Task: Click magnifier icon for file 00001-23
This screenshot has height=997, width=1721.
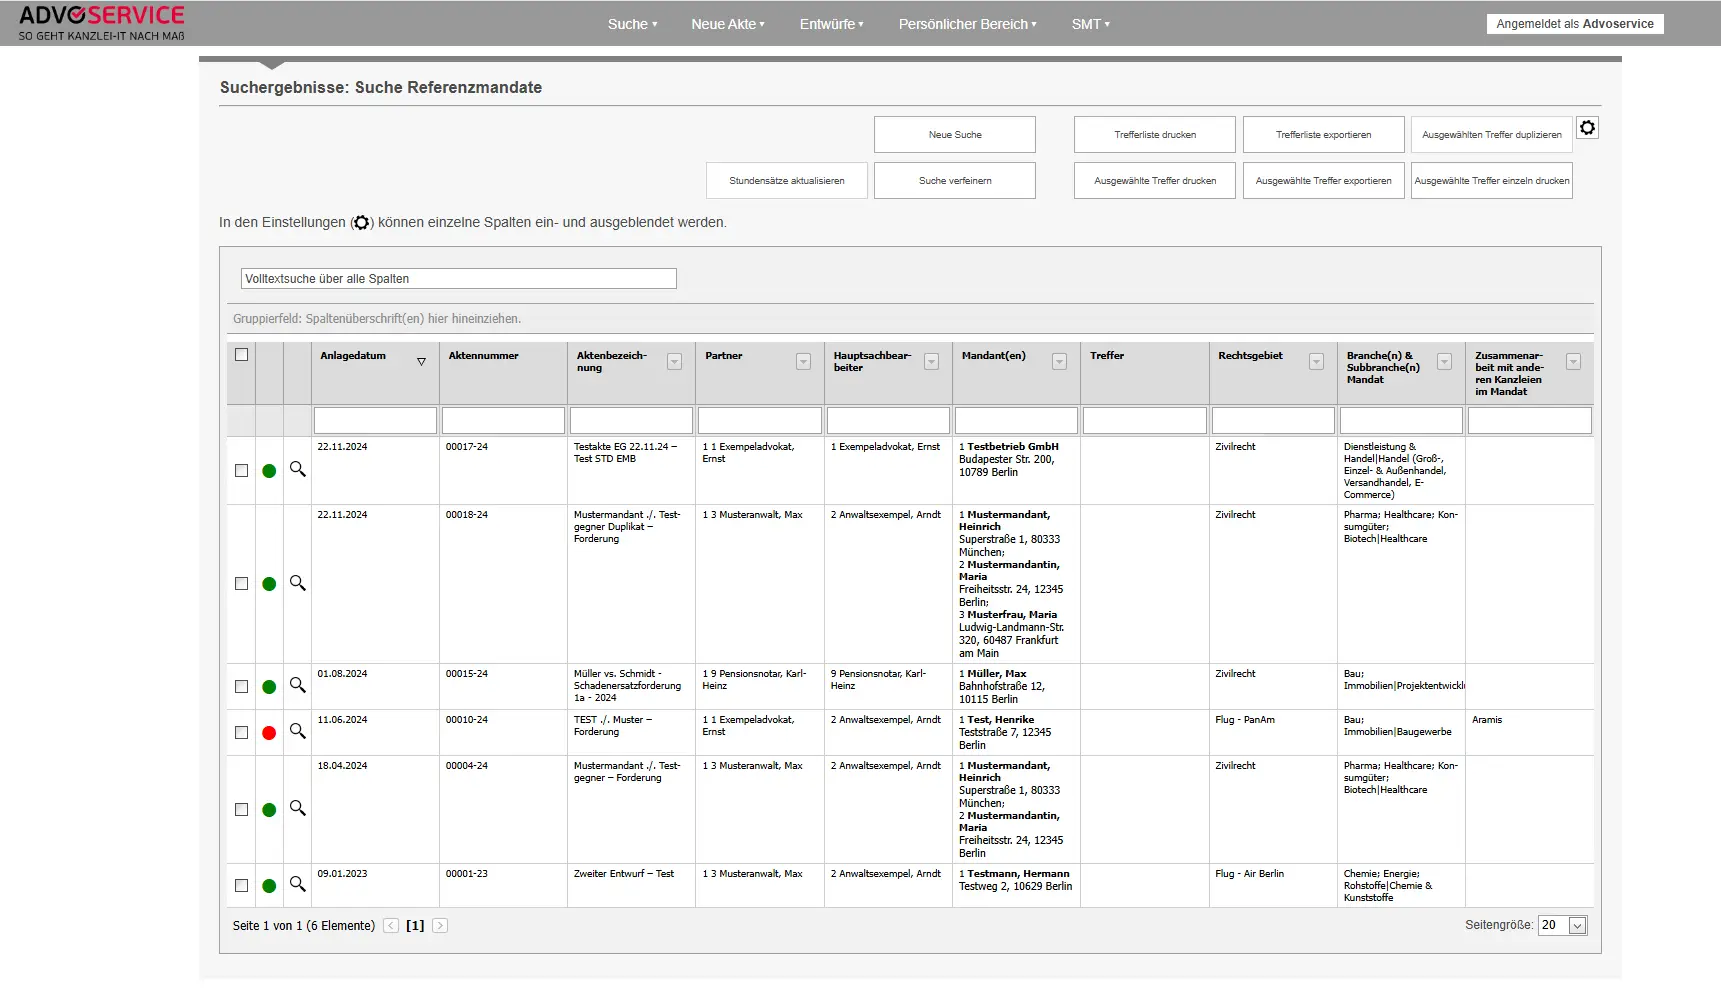Action: click(x=297, y=884)
